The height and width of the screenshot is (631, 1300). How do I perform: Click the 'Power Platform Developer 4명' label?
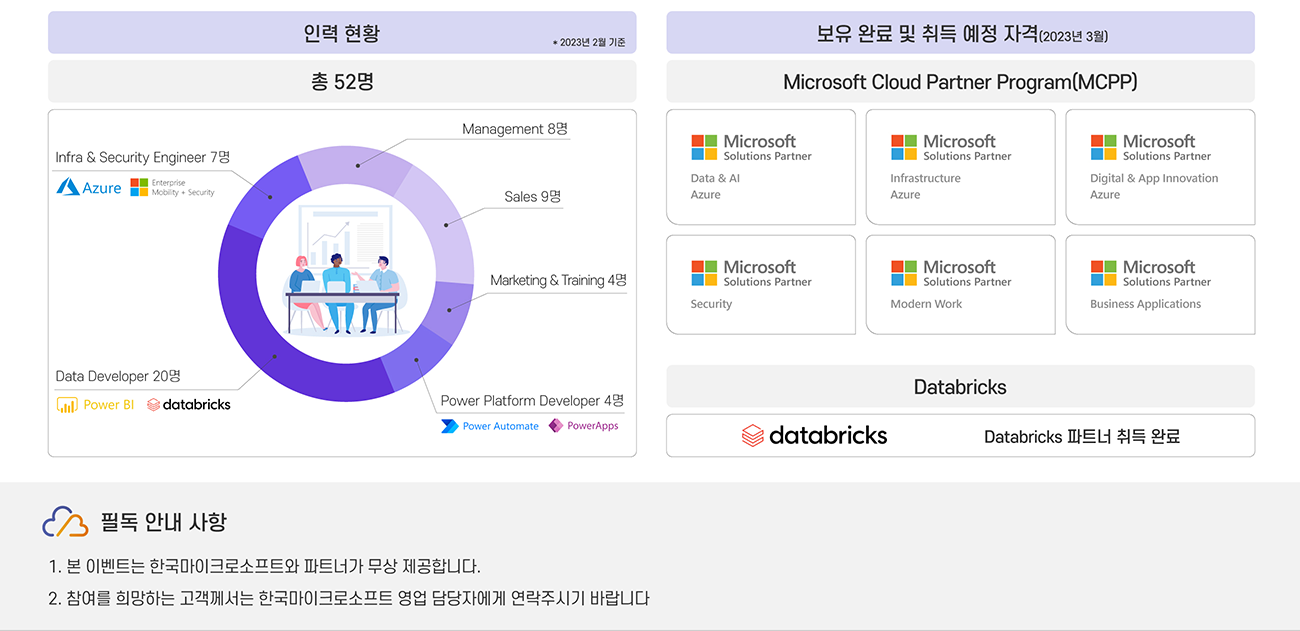coord(532,401)
